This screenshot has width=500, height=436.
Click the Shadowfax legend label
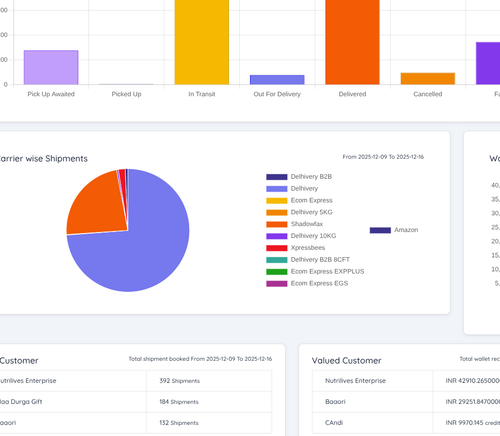click(x=307, y=224)
